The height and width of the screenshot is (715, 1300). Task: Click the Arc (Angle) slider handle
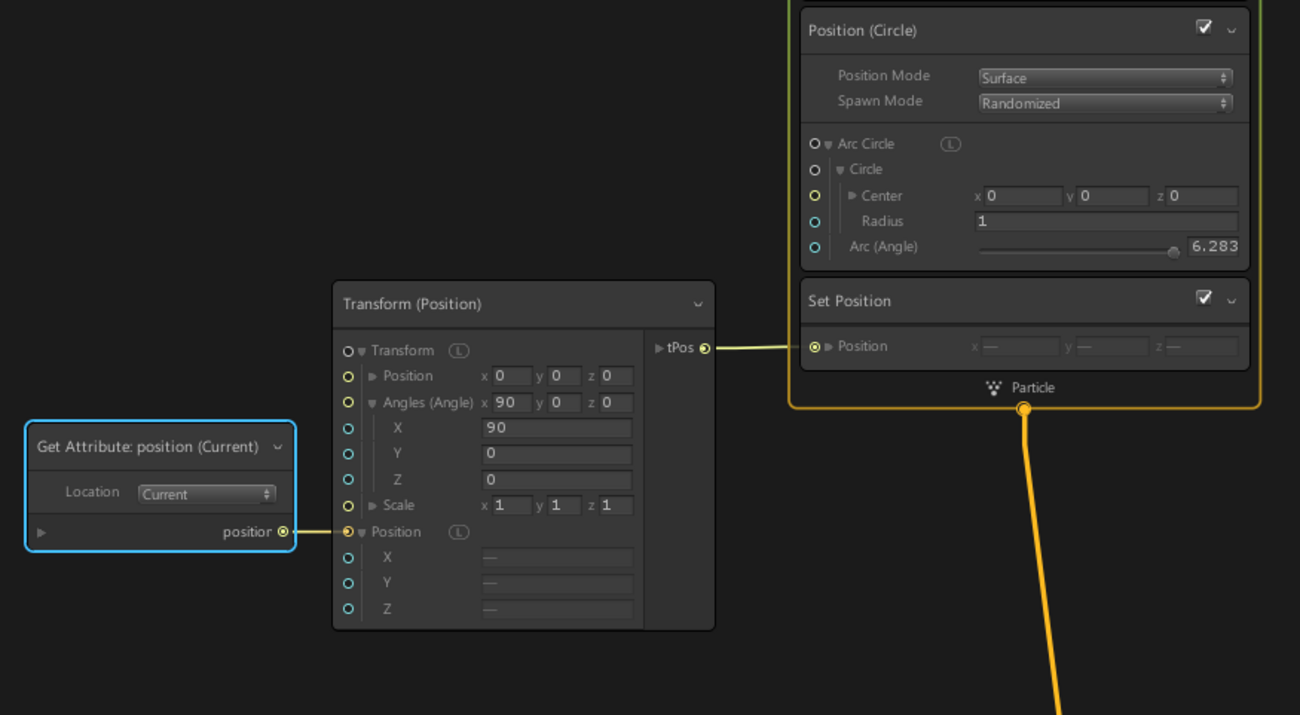pos(1173,252)
